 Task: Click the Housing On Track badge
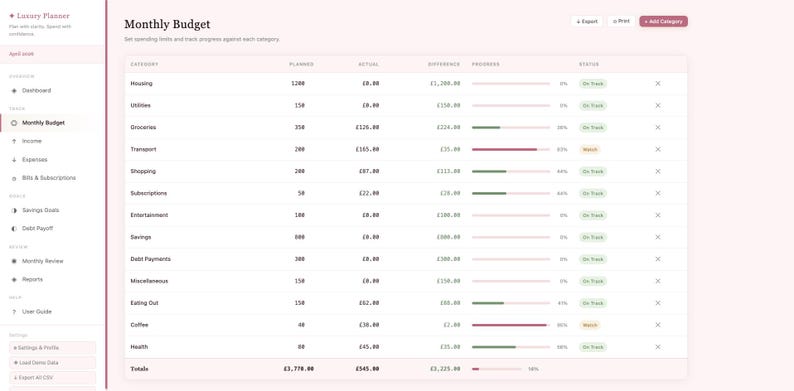tap(593, 84)
